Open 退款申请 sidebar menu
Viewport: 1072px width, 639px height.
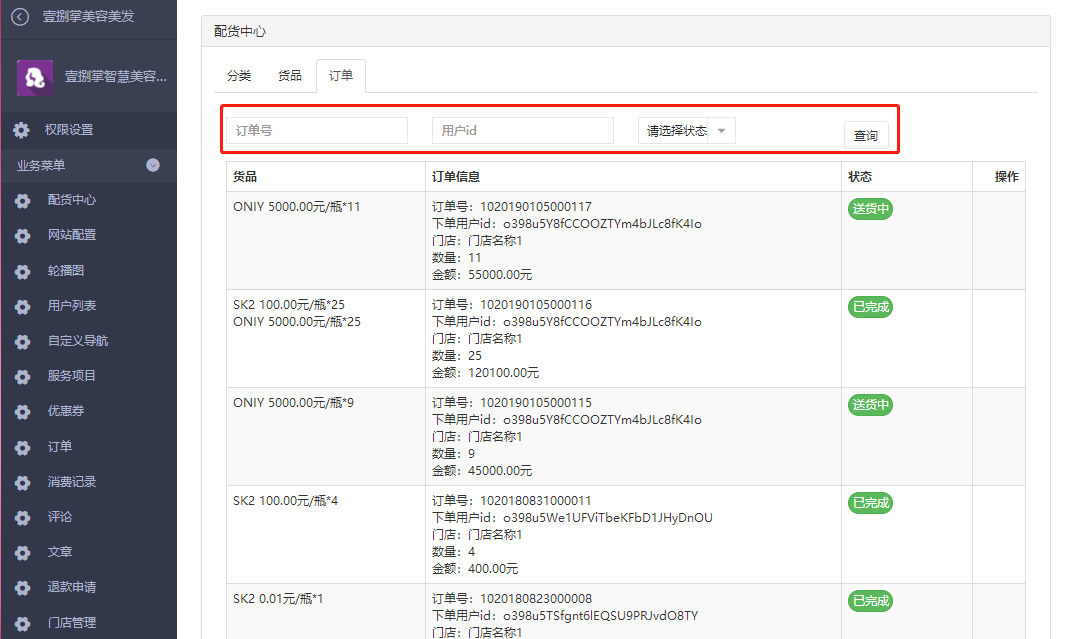(x=72, y=586)
